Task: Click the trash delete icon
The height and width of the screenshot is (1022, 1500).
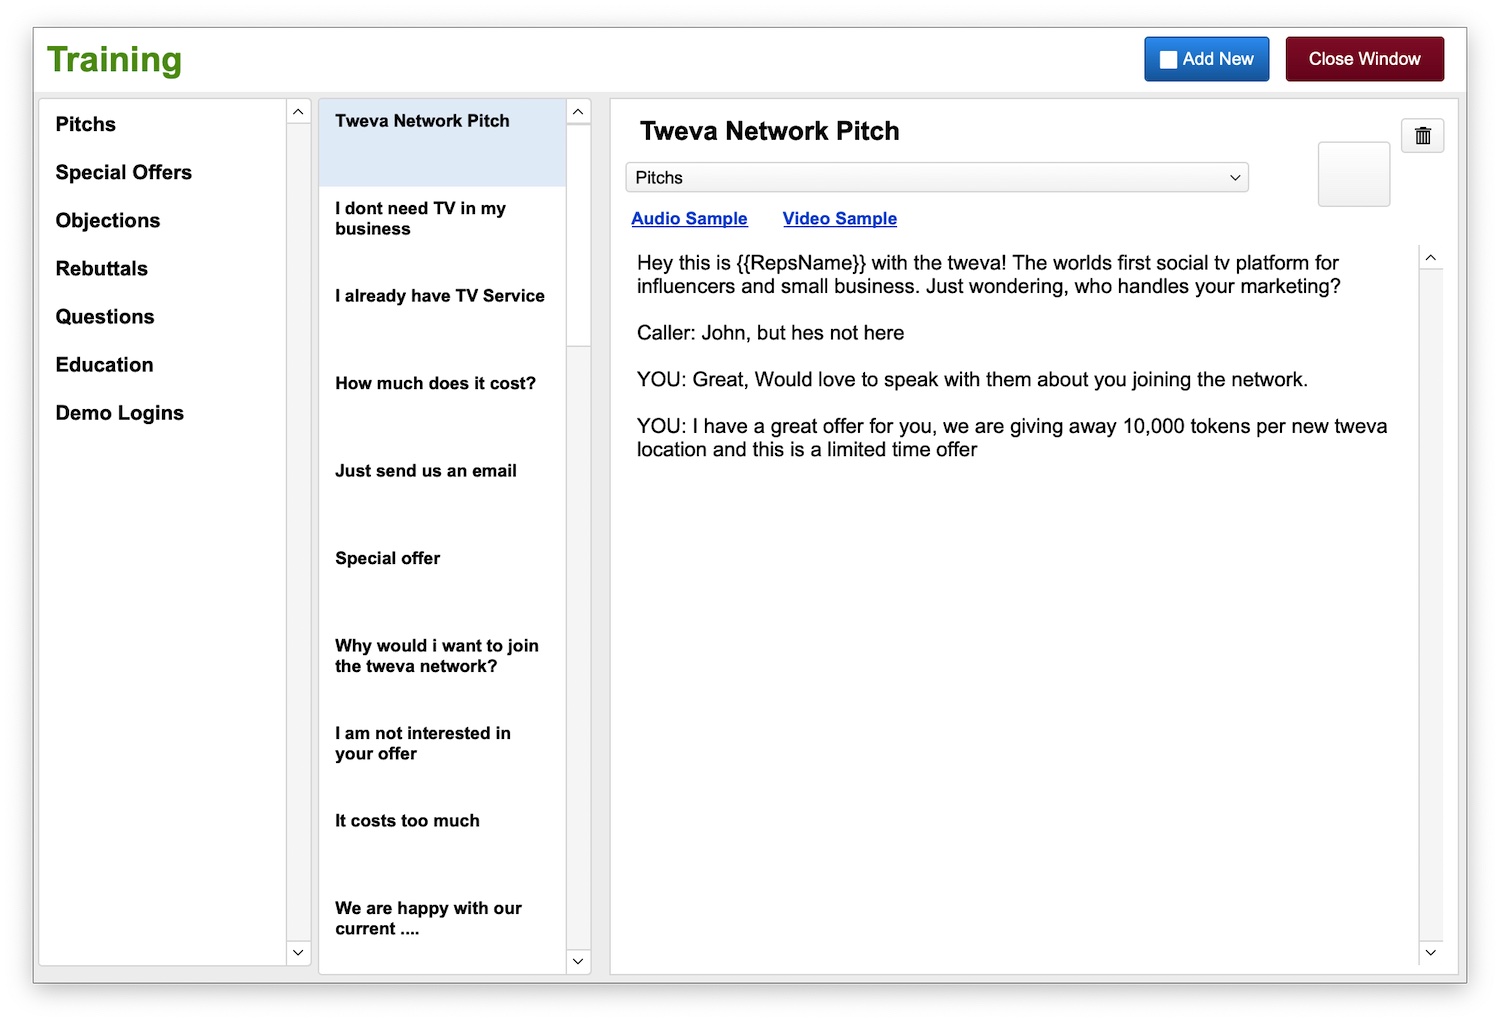Action: [1422, 136]
